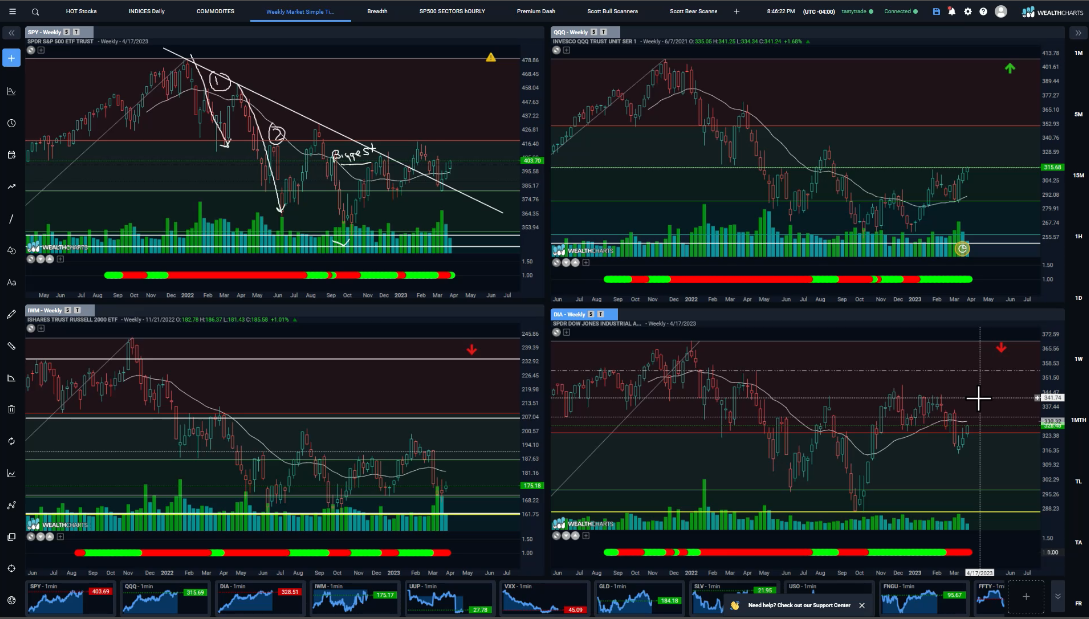The width and height of the screenshot is (1089, 619).
Task: Switch to the COMMODITES tab
Action: point(215,11)
